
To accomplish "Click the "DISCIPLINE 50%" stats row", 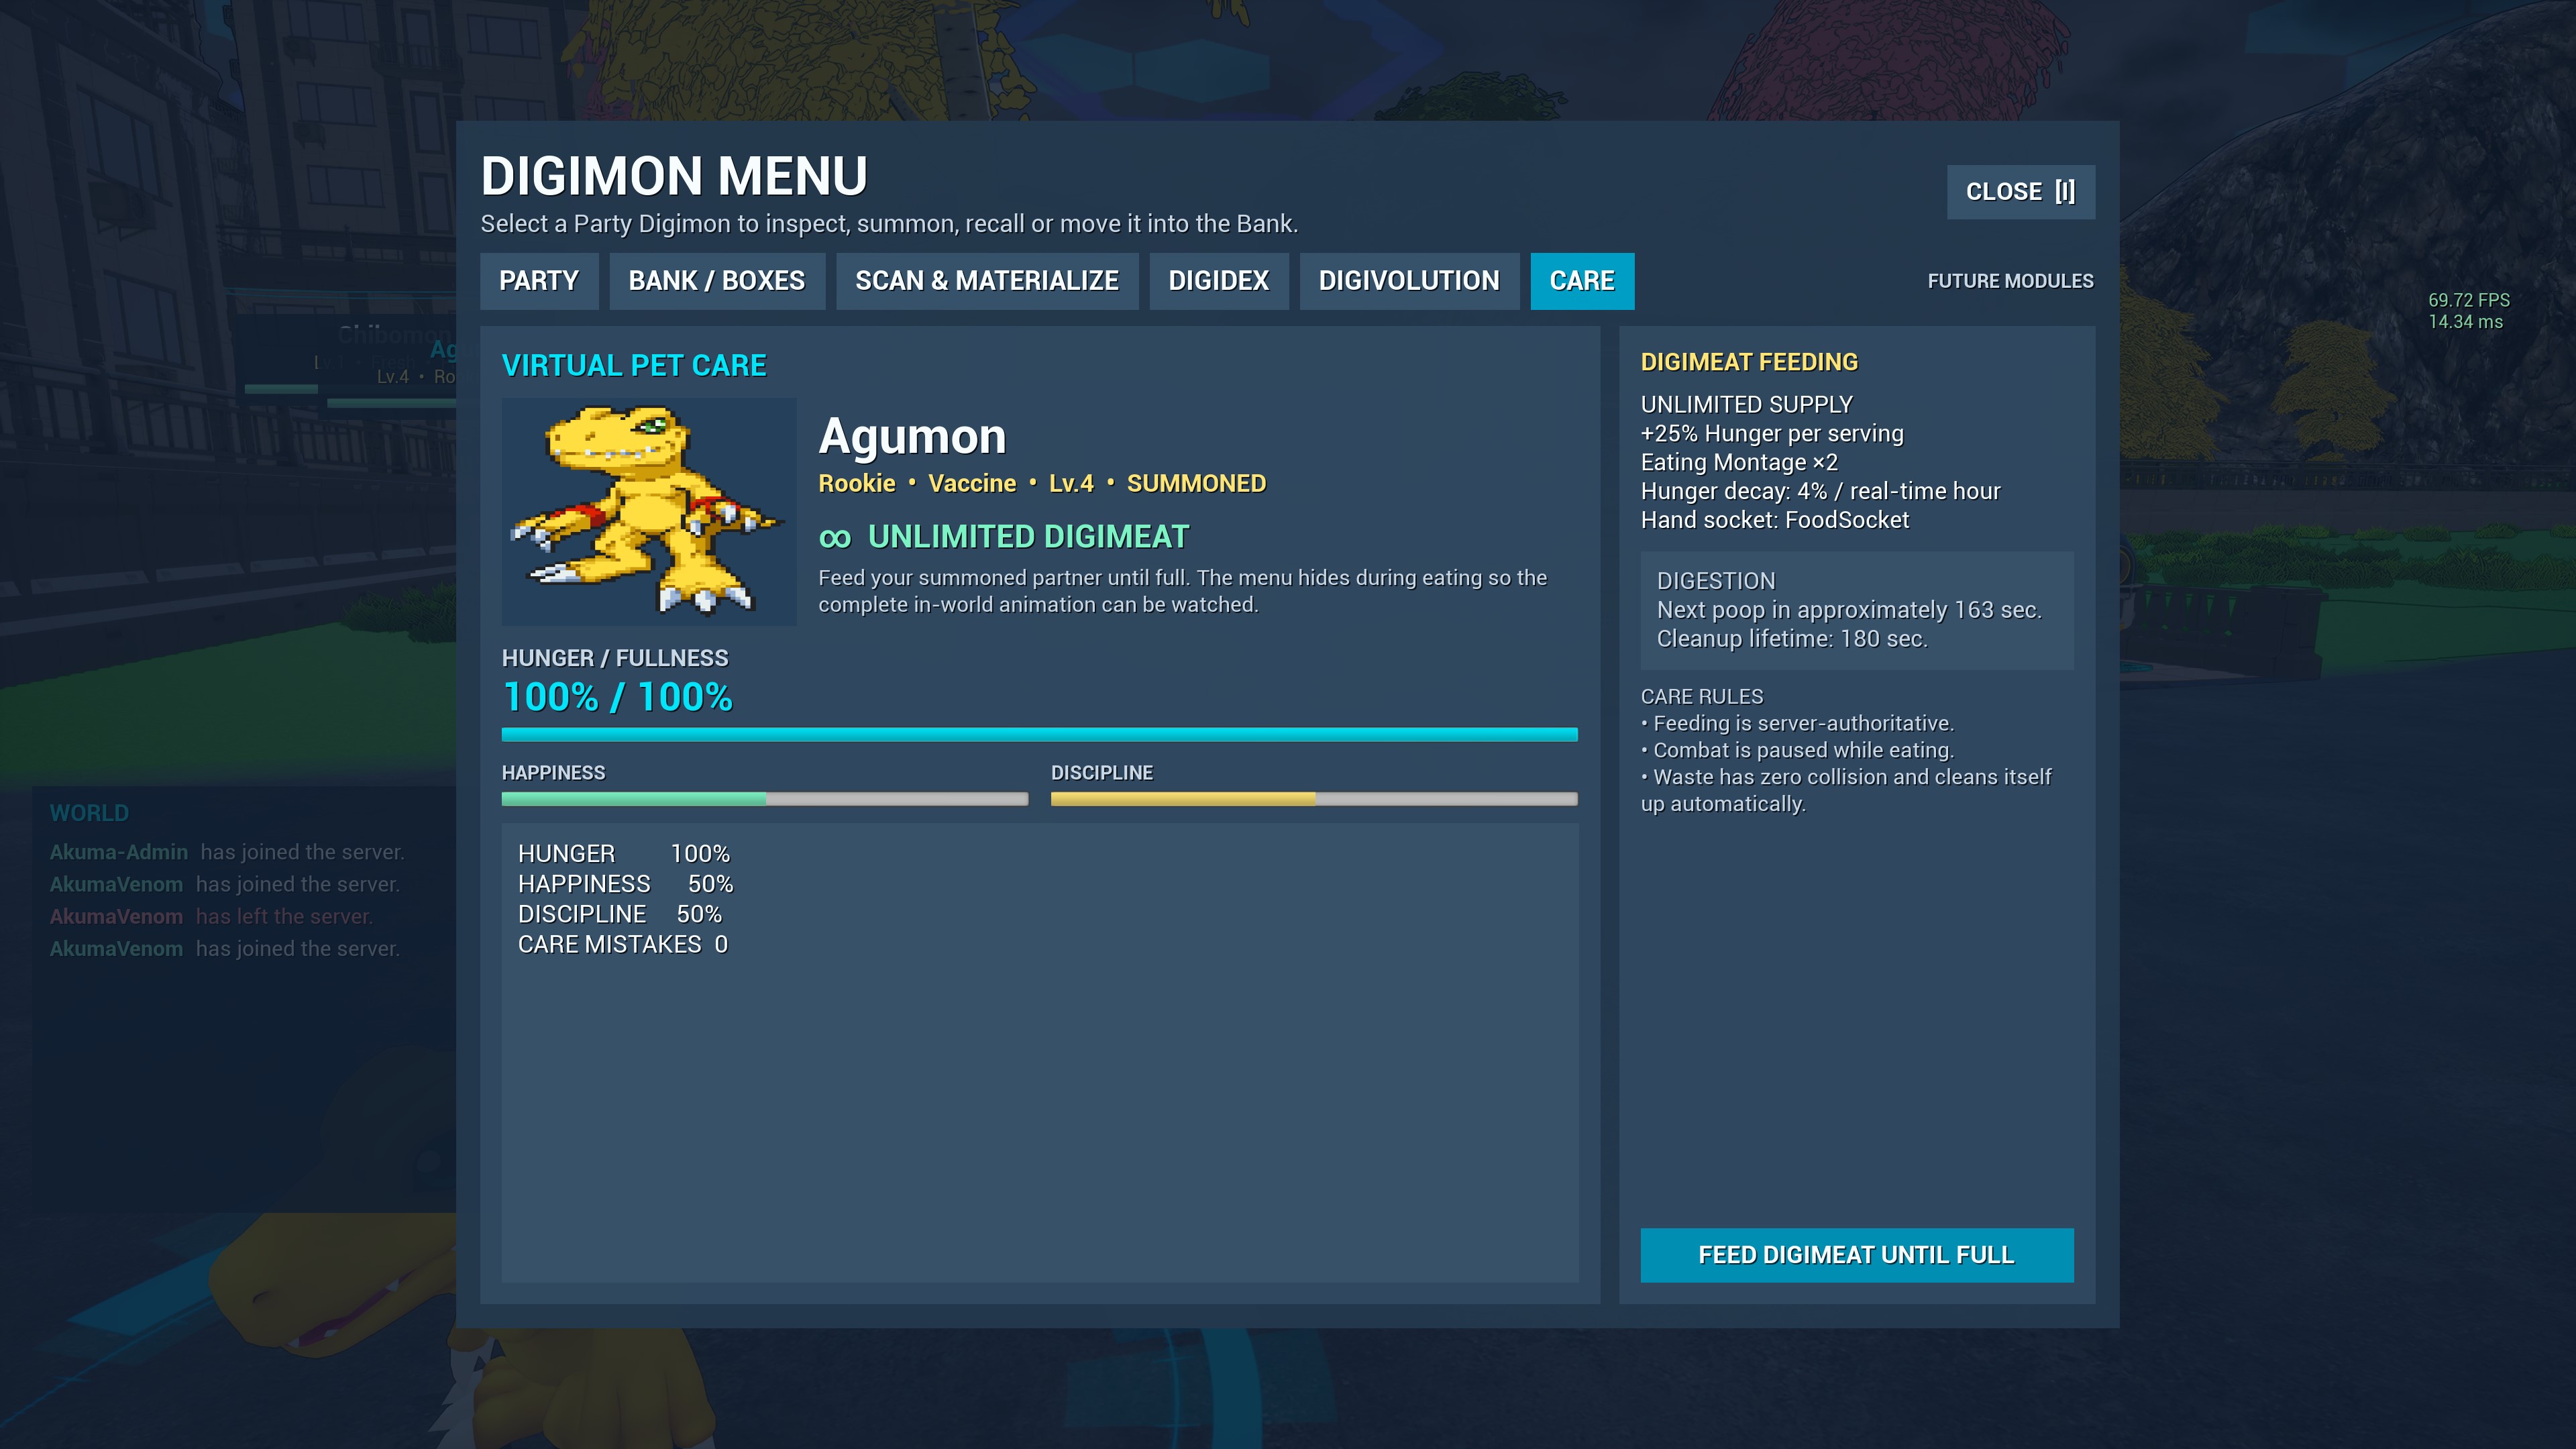I will click(x=620, y=914).
